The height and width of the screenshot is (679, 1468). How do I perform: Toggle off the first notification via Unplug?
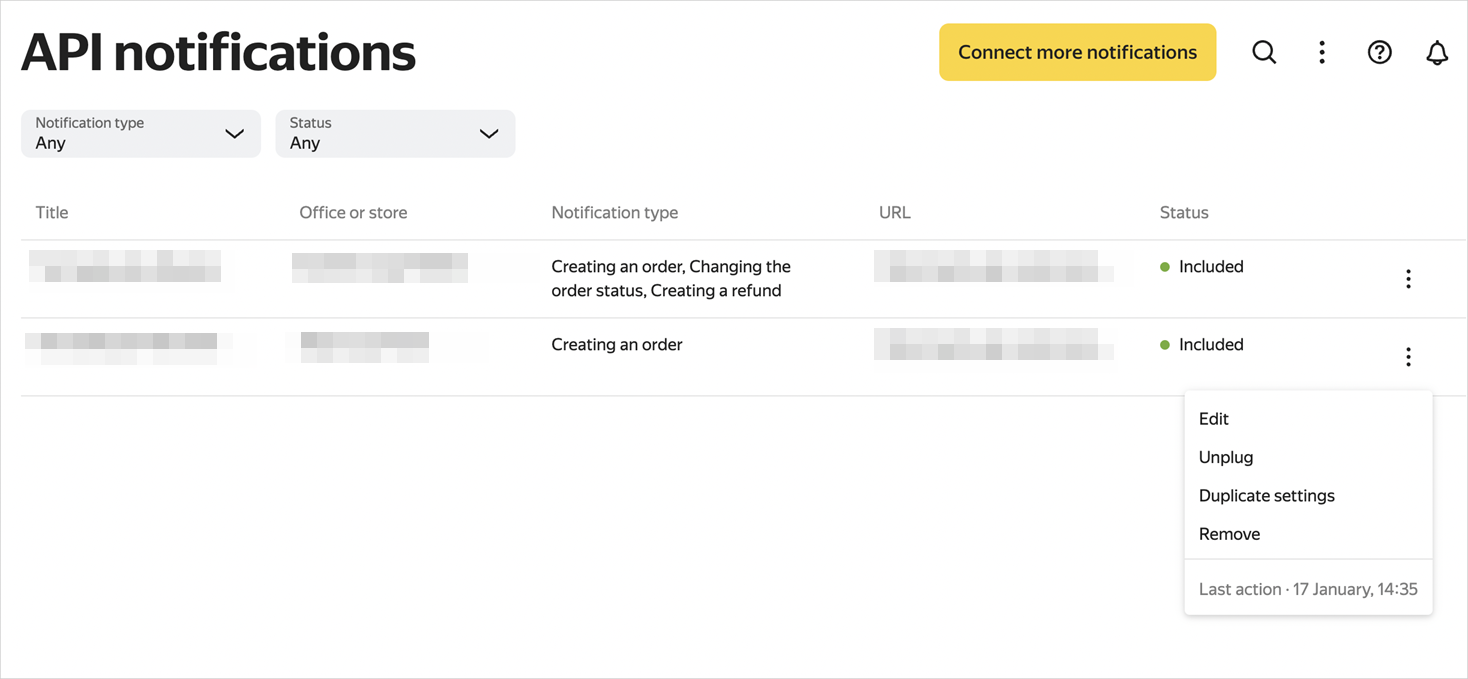(1226, 457)
